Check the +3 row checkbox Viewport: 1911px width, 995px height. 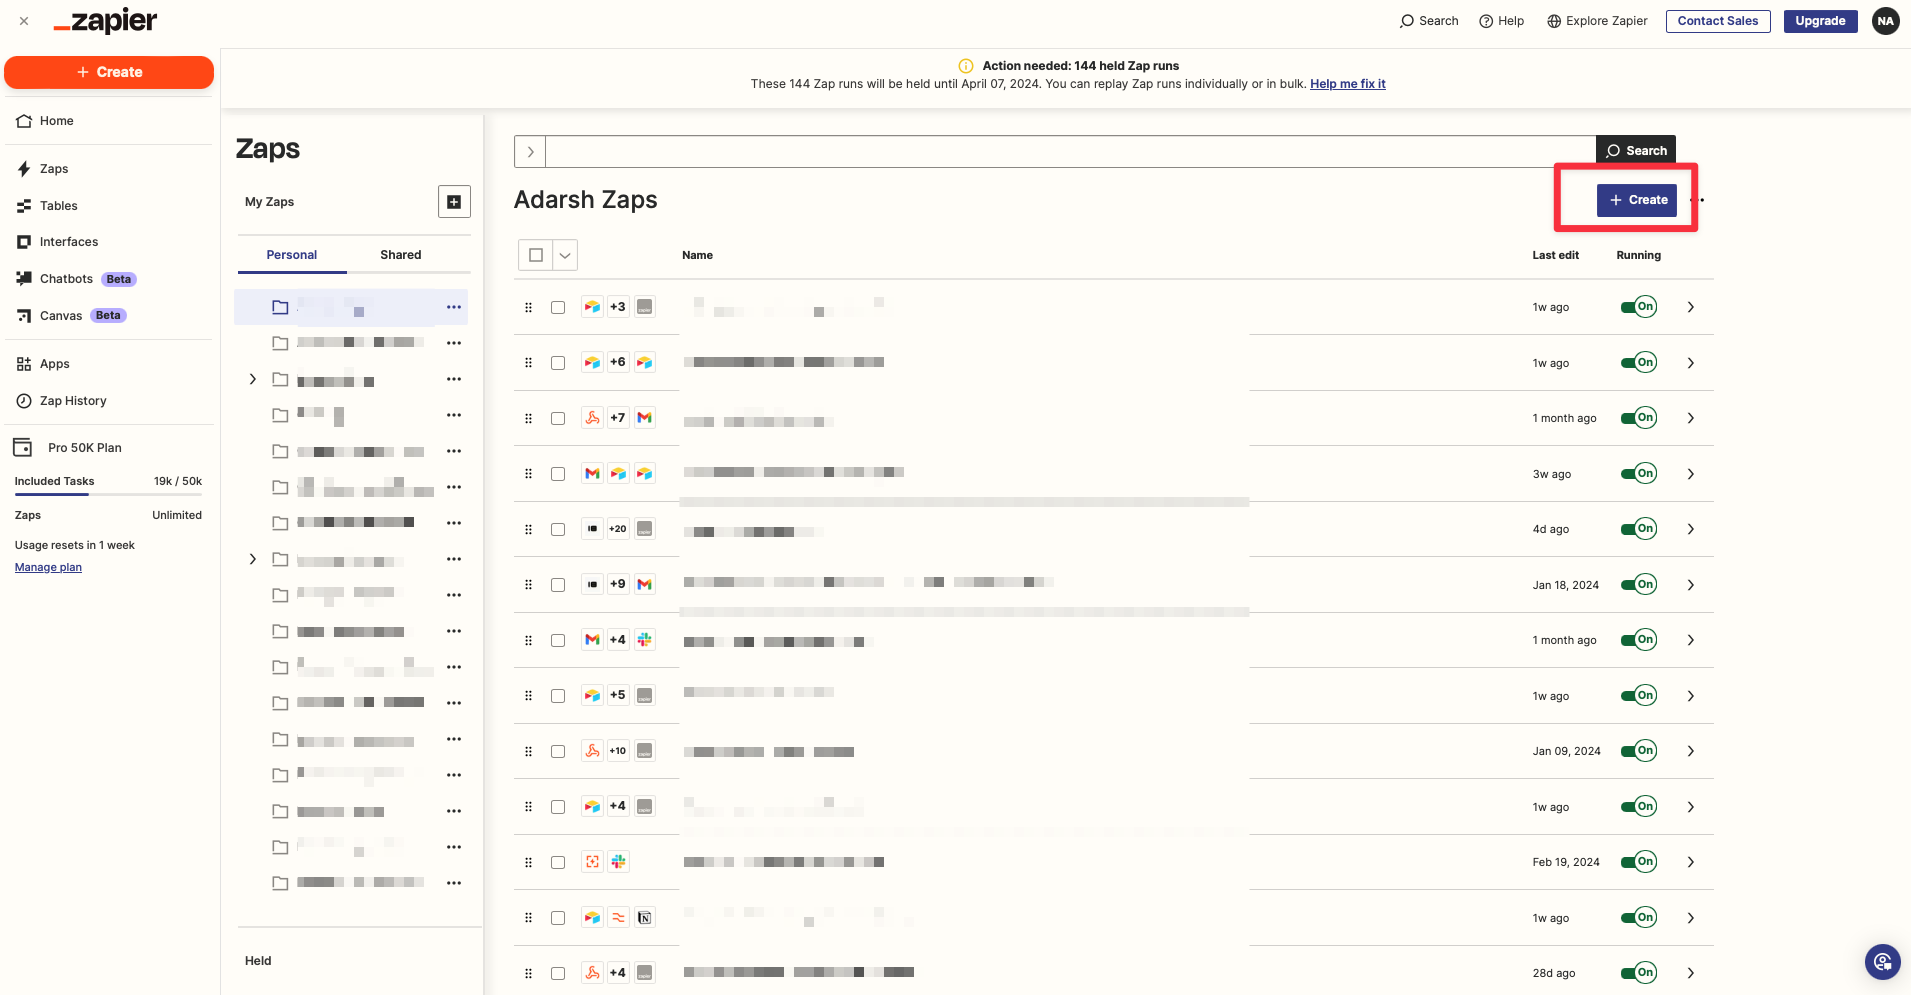pyautogui.click(x=558, y=307)
